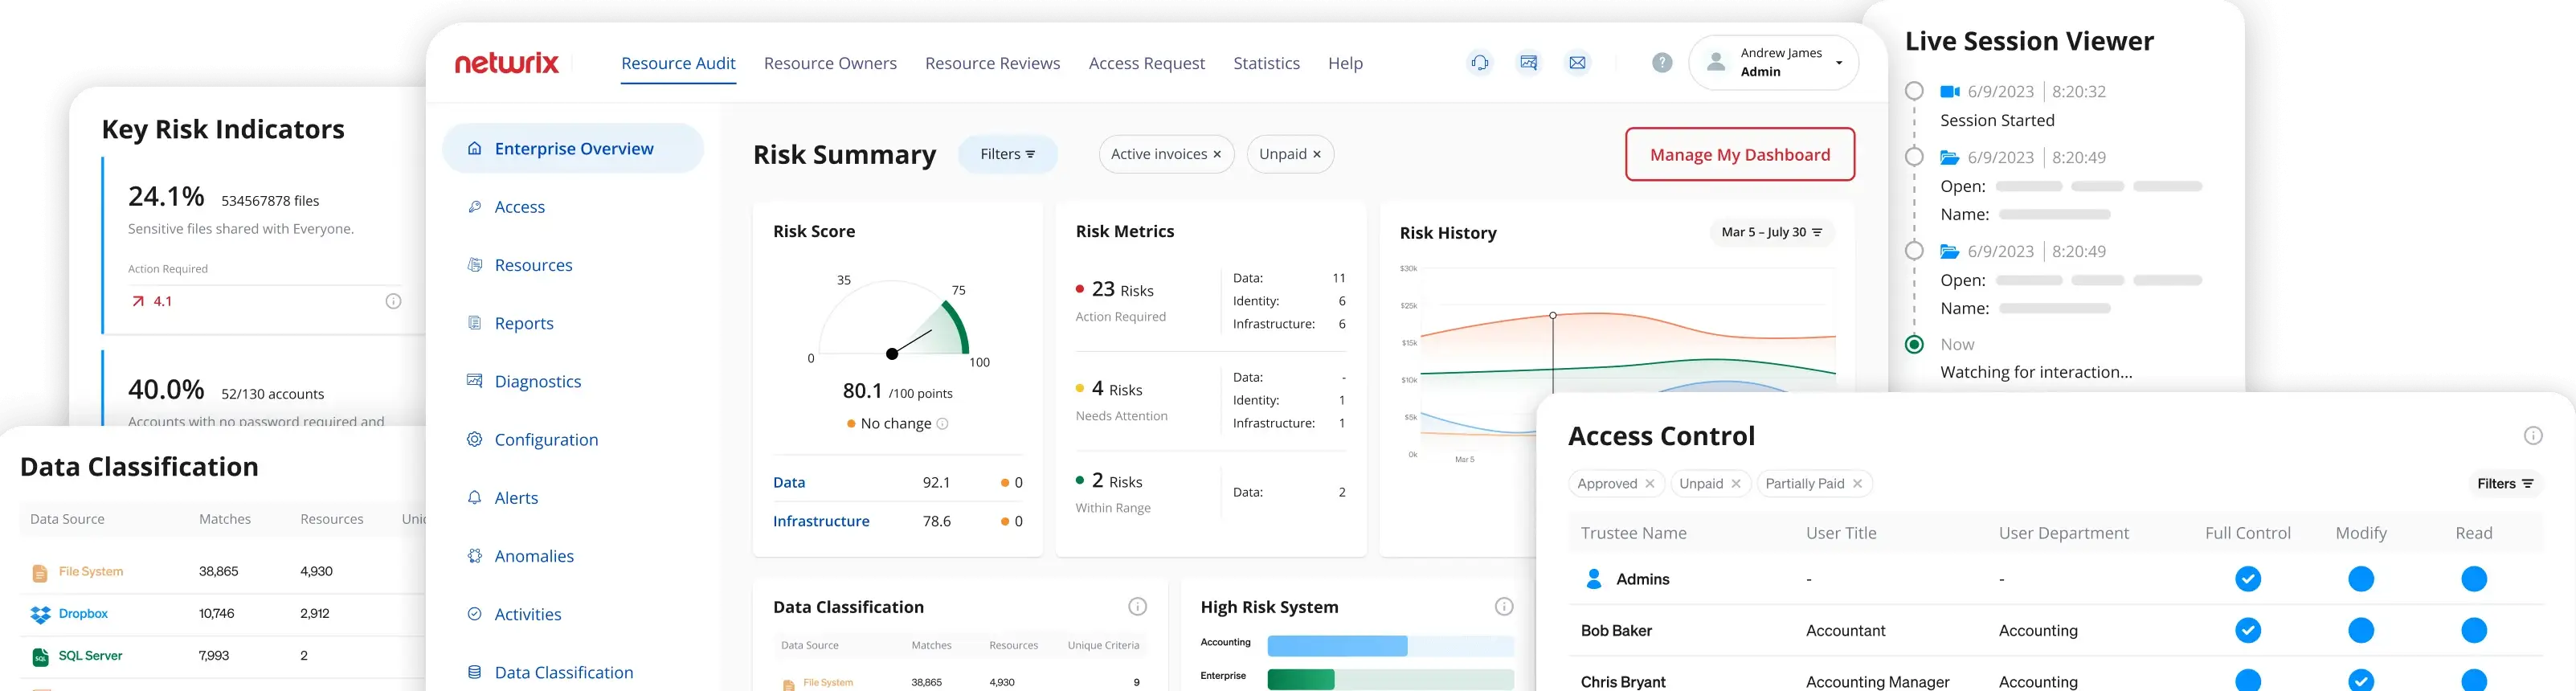The image size is (2576, 691).
Task: Click the question mark help icon
Action: pos(1662,63)
